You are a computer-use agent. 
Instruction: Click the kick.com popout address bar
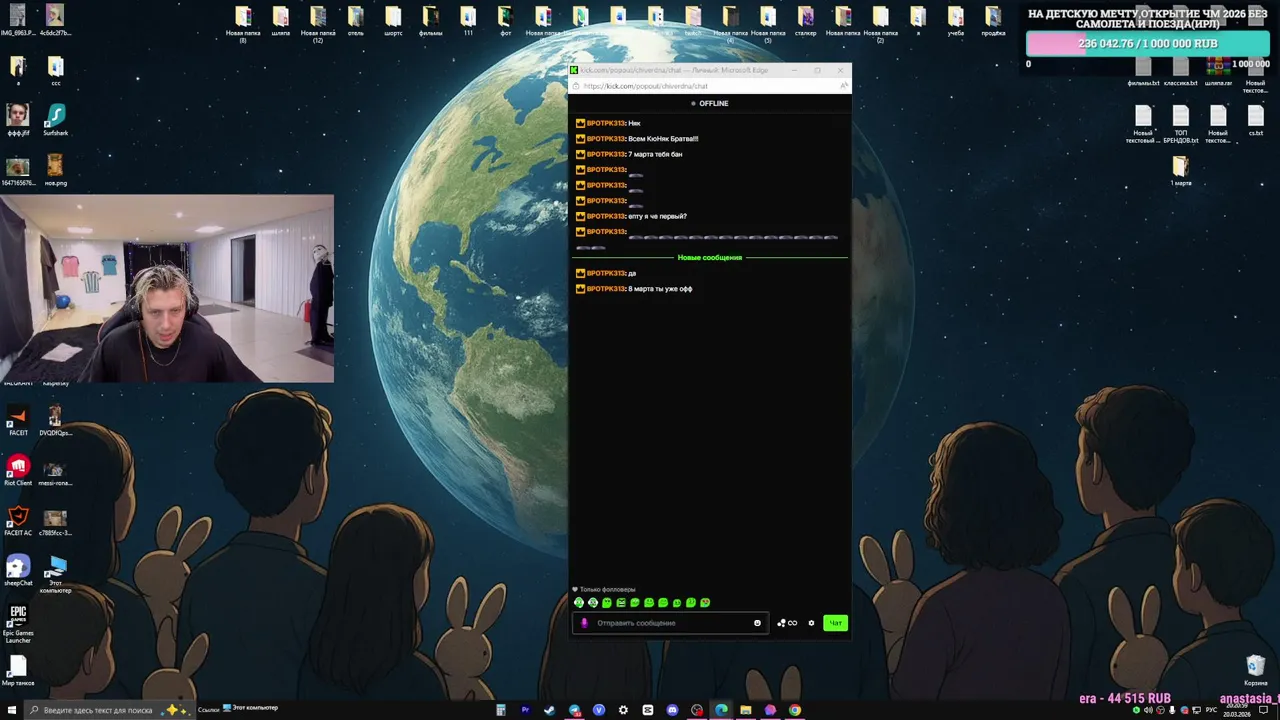(x=708, y=86)
